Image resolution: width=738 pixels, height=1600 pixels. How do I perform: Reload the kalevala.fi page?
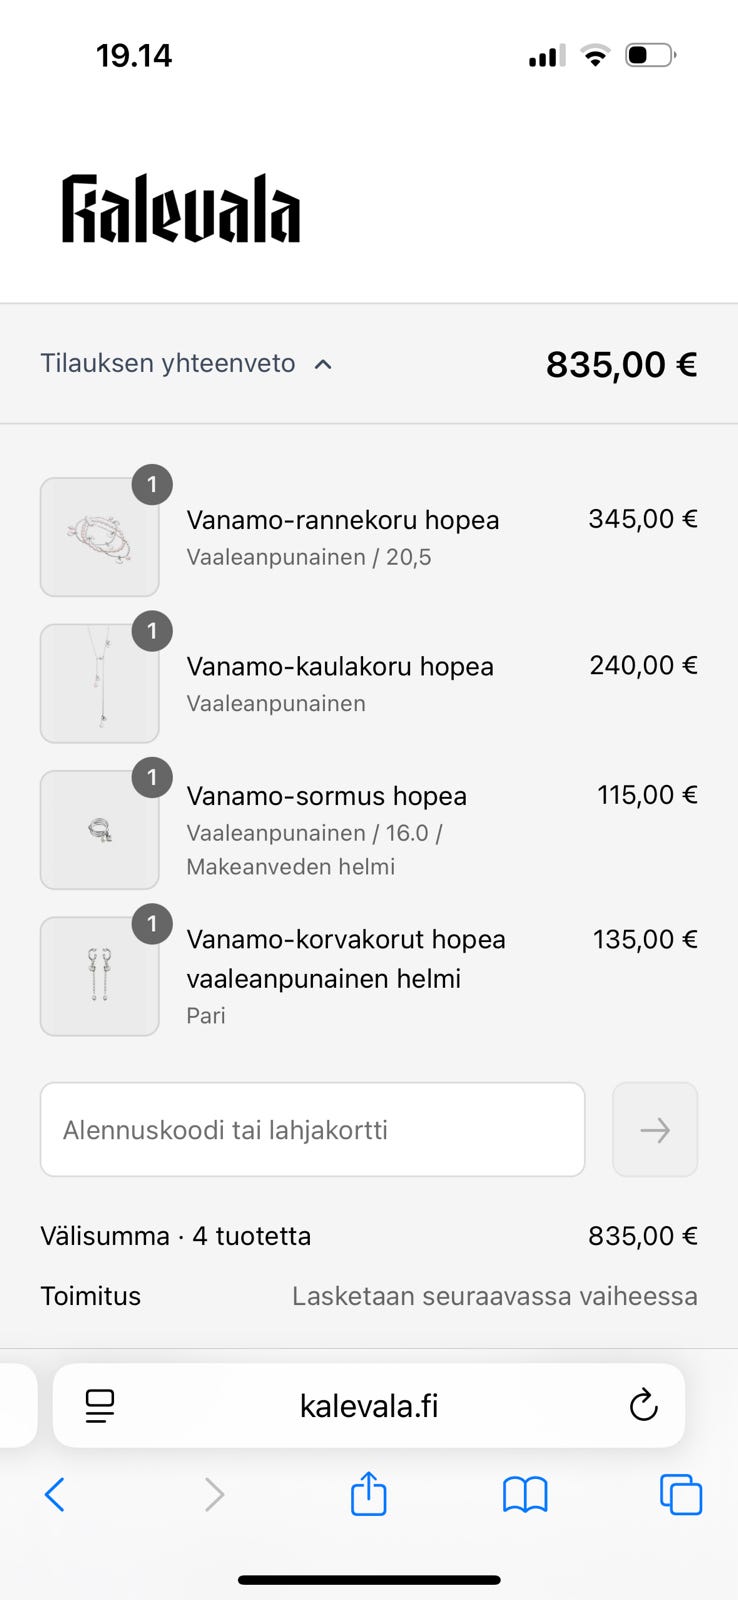coord(643,1406)
